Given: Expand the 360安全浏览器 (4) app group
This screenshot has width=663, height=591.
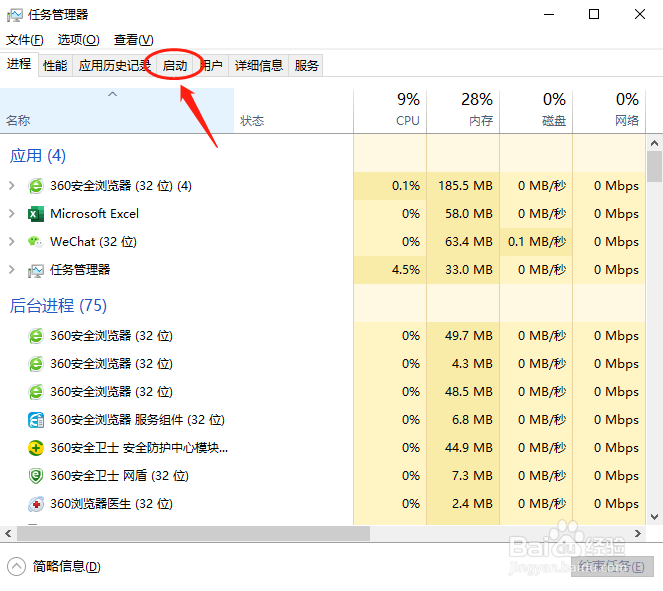Looking at the screenshot, I should point(12,186).
